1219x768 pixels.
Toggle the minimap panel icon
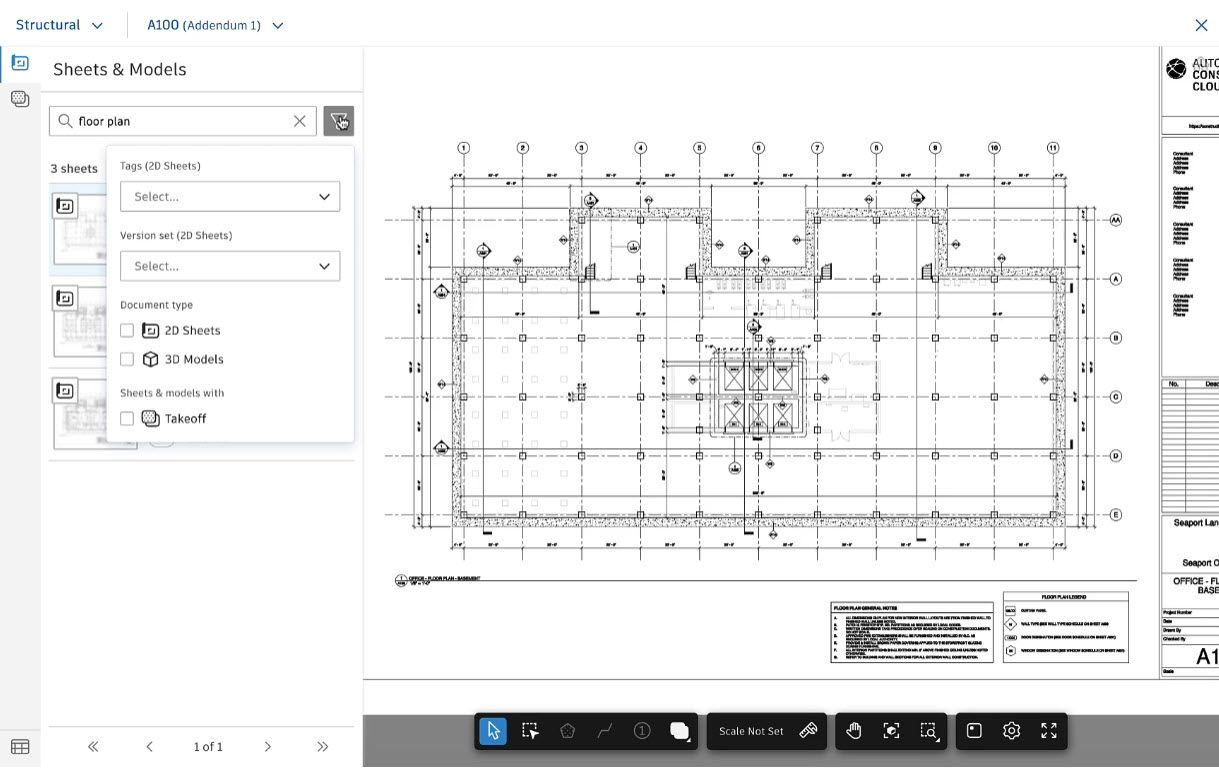[974, 731]
